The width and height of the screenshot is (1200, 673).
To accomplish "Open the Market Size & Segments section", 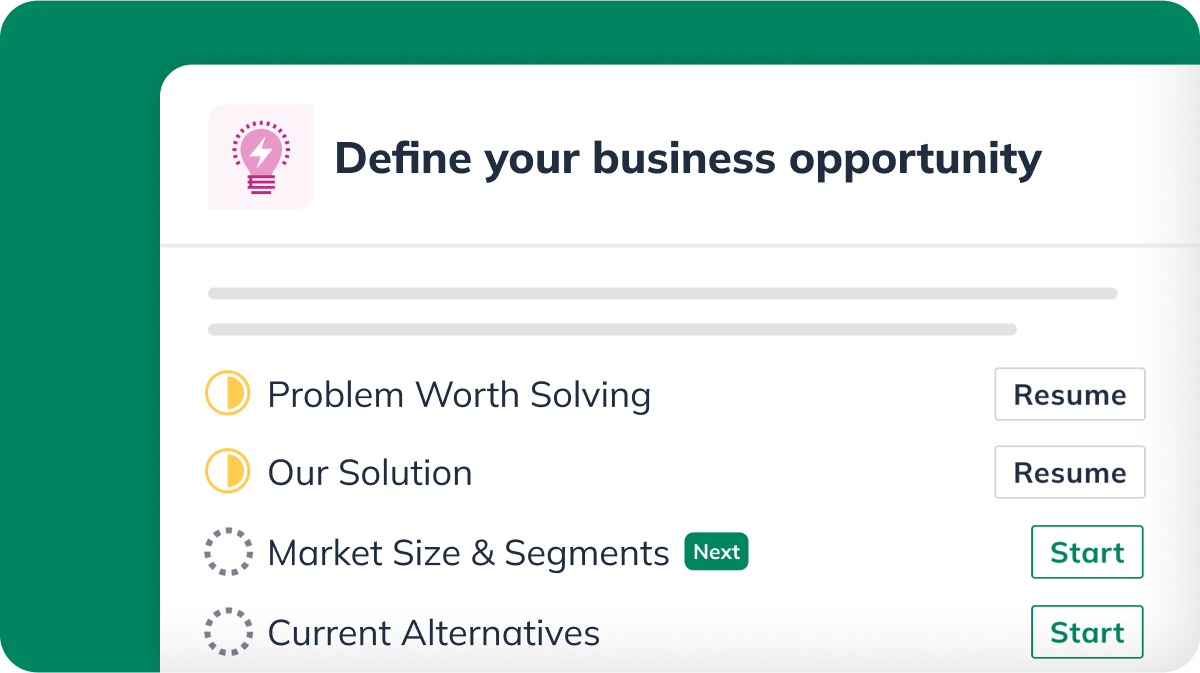I will 468,551.
